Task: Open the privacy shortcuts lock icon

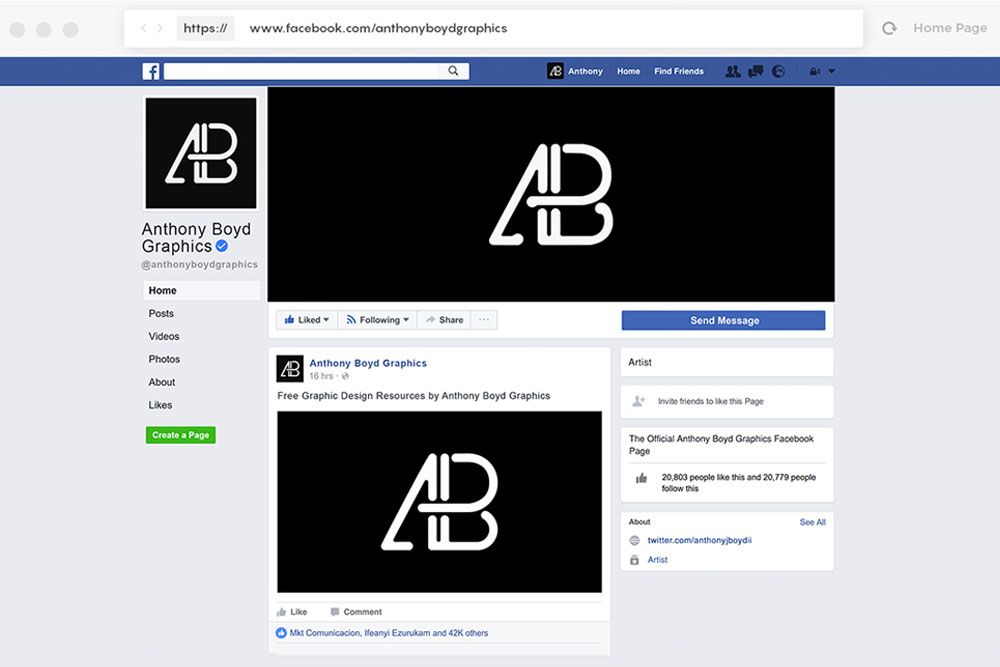Action: pos(814,71)
